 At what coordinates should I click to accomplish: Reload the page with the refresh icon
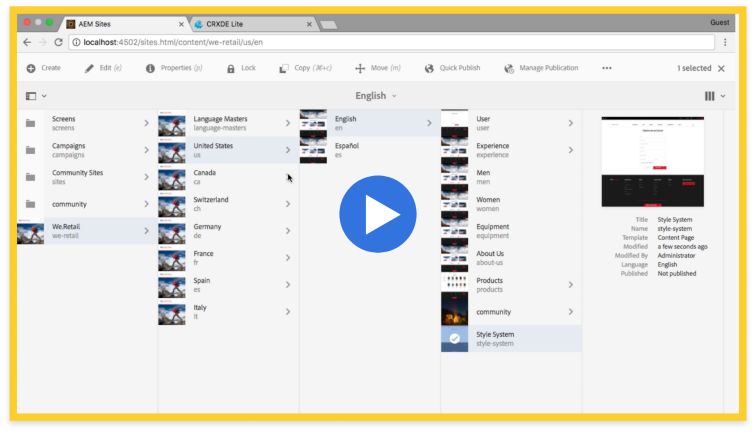pyautogui.click(x=58, y=42)
